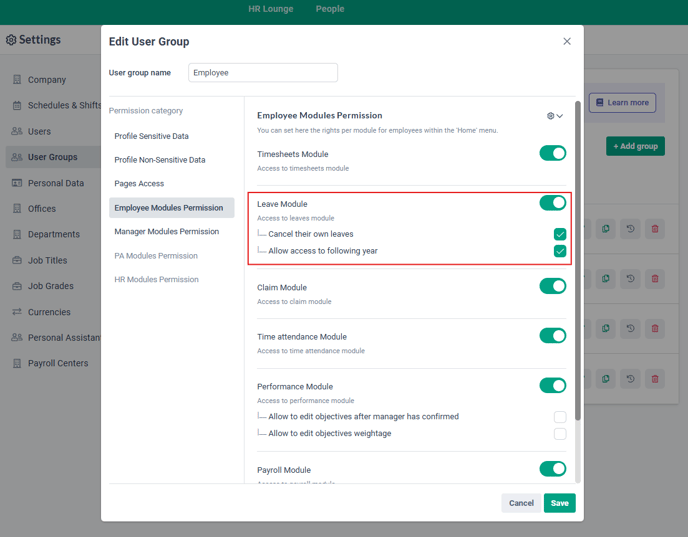Image resolution: width=688 pixels, height=537 pixels.
Task: Uncheck Allow access to following year
Action: point(560,251)
